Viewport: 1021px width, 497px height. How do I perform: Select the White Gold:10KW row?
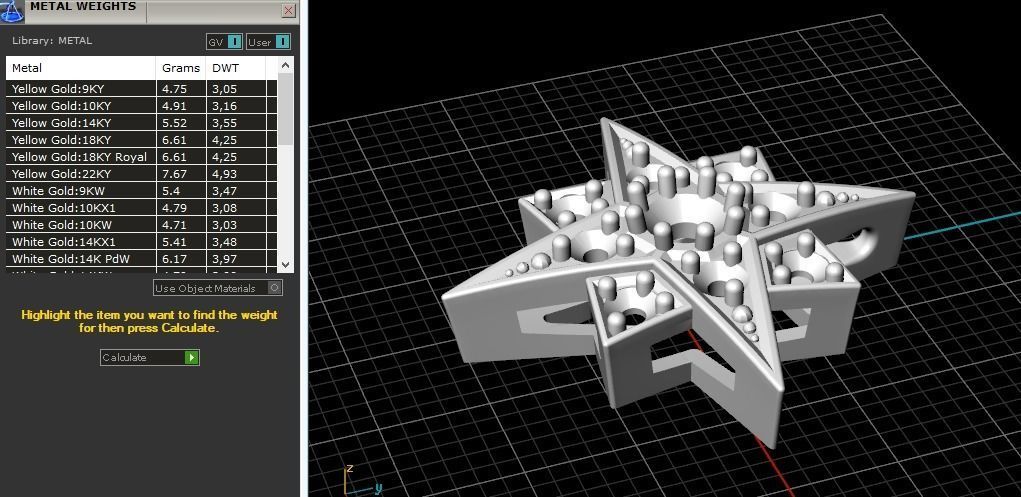pyautogui.click(x=141, y=225)
